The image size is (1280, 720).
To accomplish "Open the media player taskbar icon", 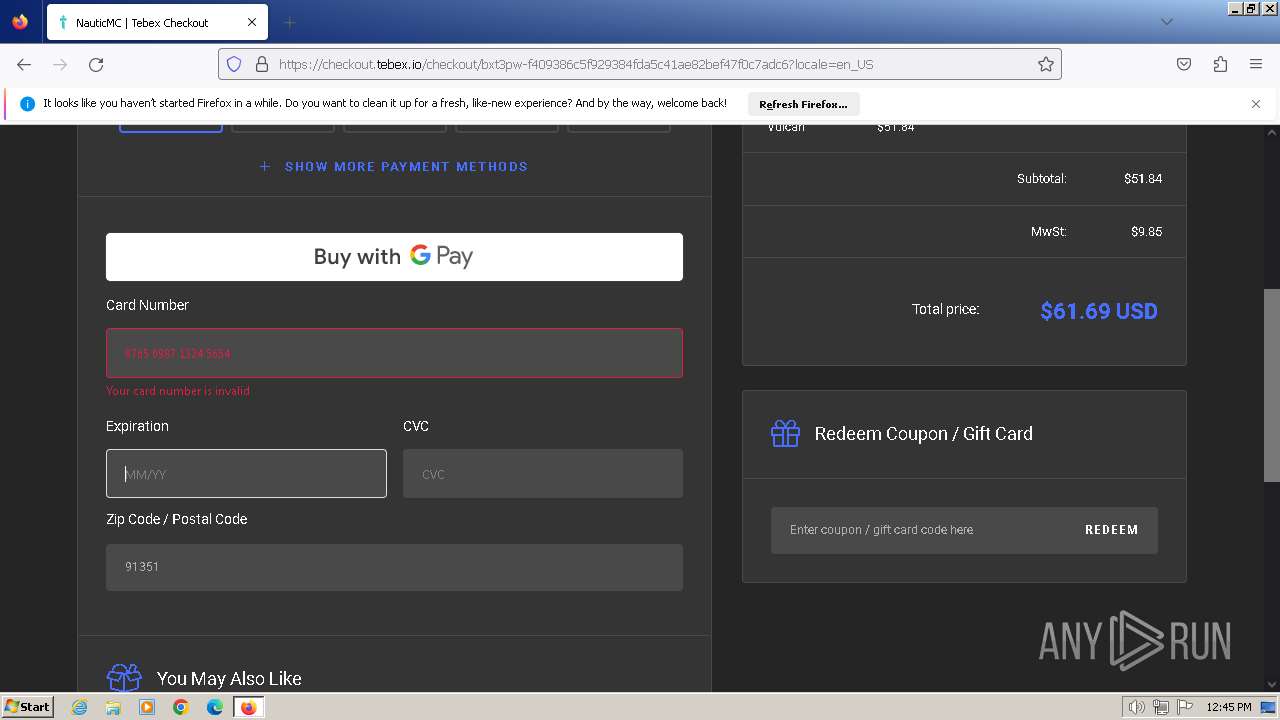I will (x=147, y=707).
